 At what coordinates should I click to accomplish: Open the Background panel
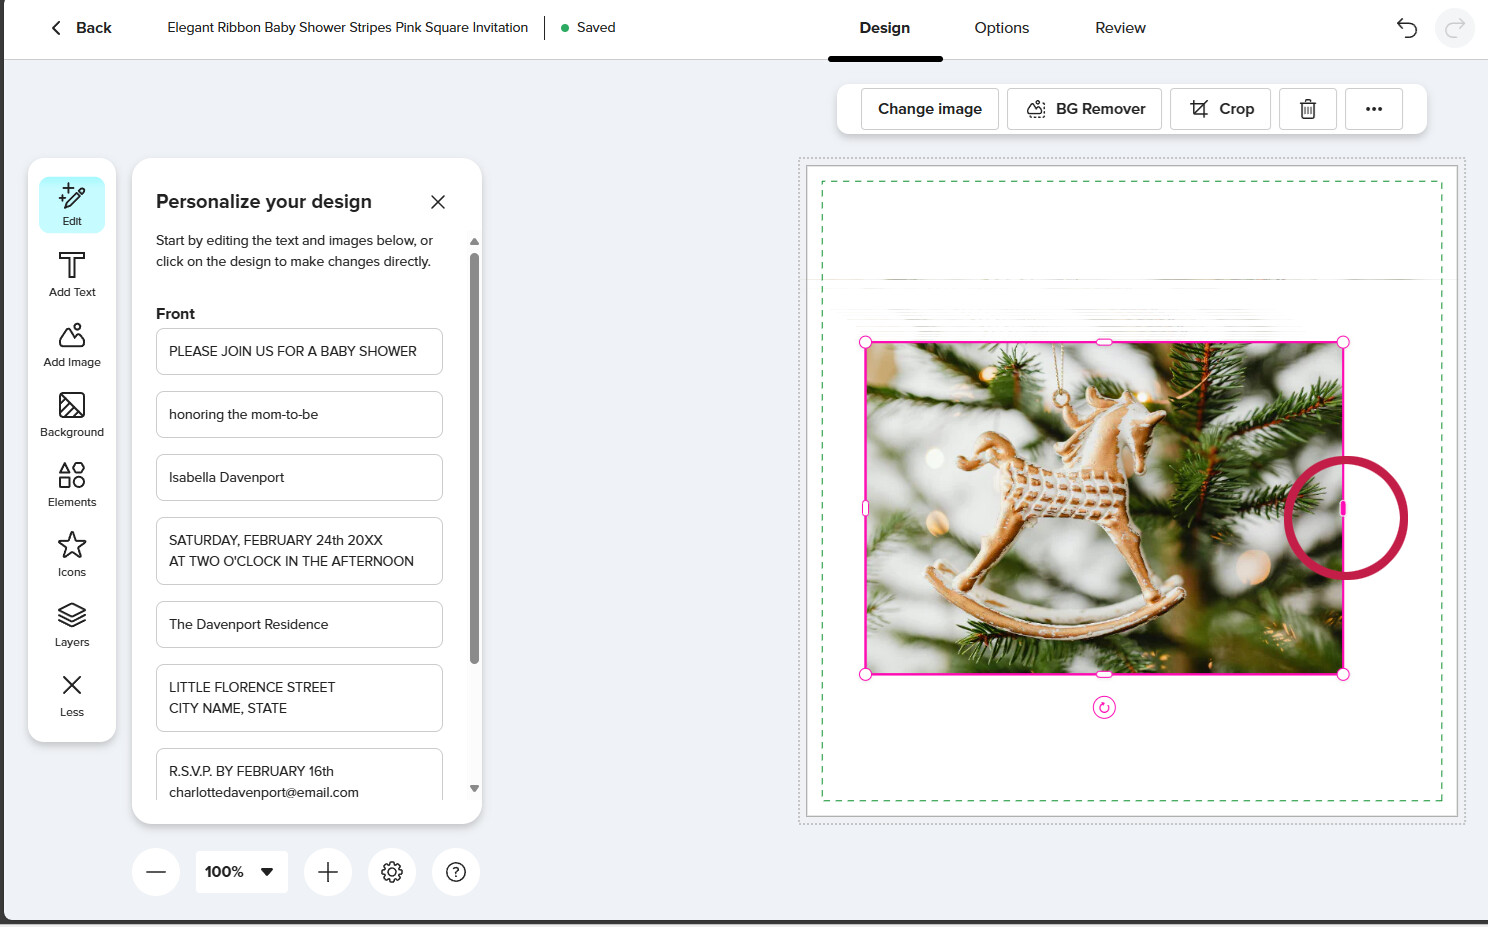[72, 415]
